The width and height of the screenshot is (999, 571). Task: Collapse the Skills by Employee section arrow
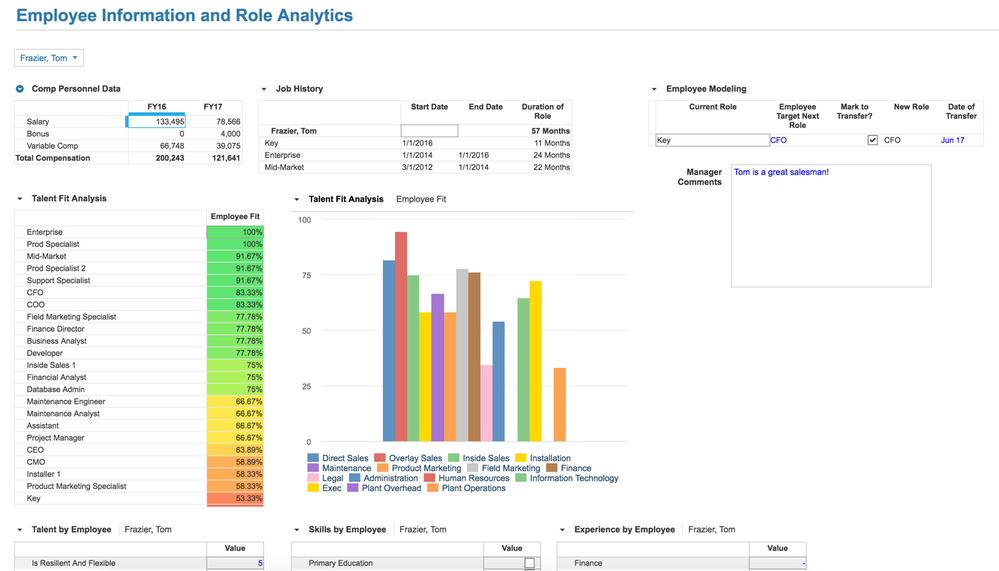click(297, 530)
